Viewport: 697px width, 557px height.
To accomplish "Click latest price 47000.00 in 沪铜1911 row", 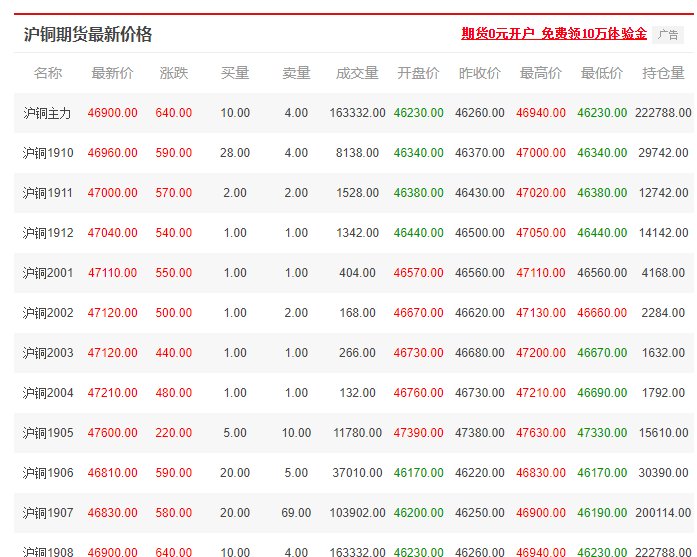I will point(112,193).
